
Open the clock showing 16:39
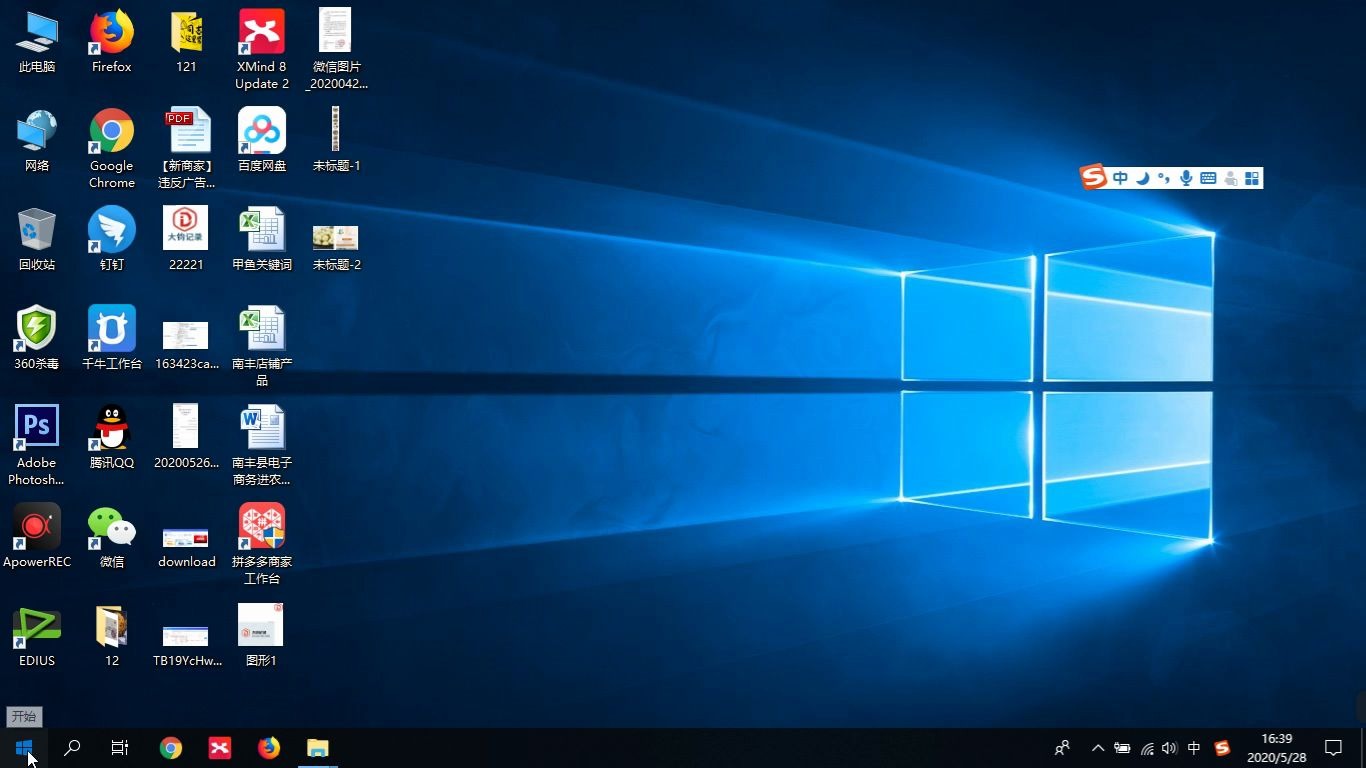tap(1277, 748)
